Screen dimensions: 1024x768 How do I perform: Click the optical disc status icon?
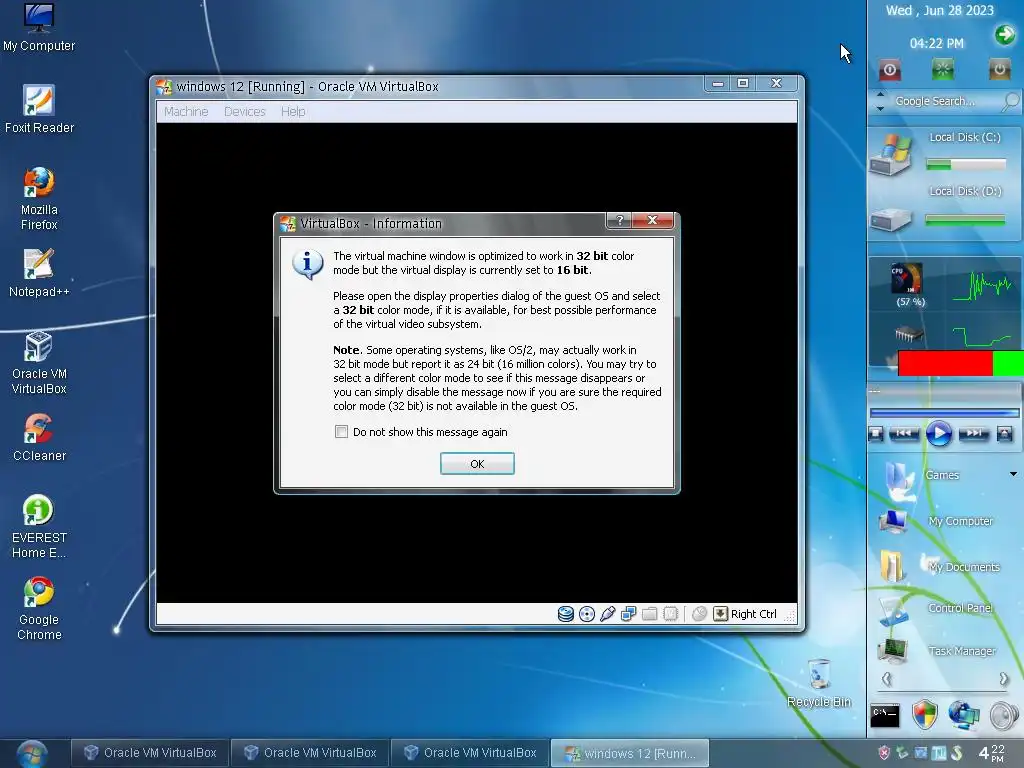[586, 614]
